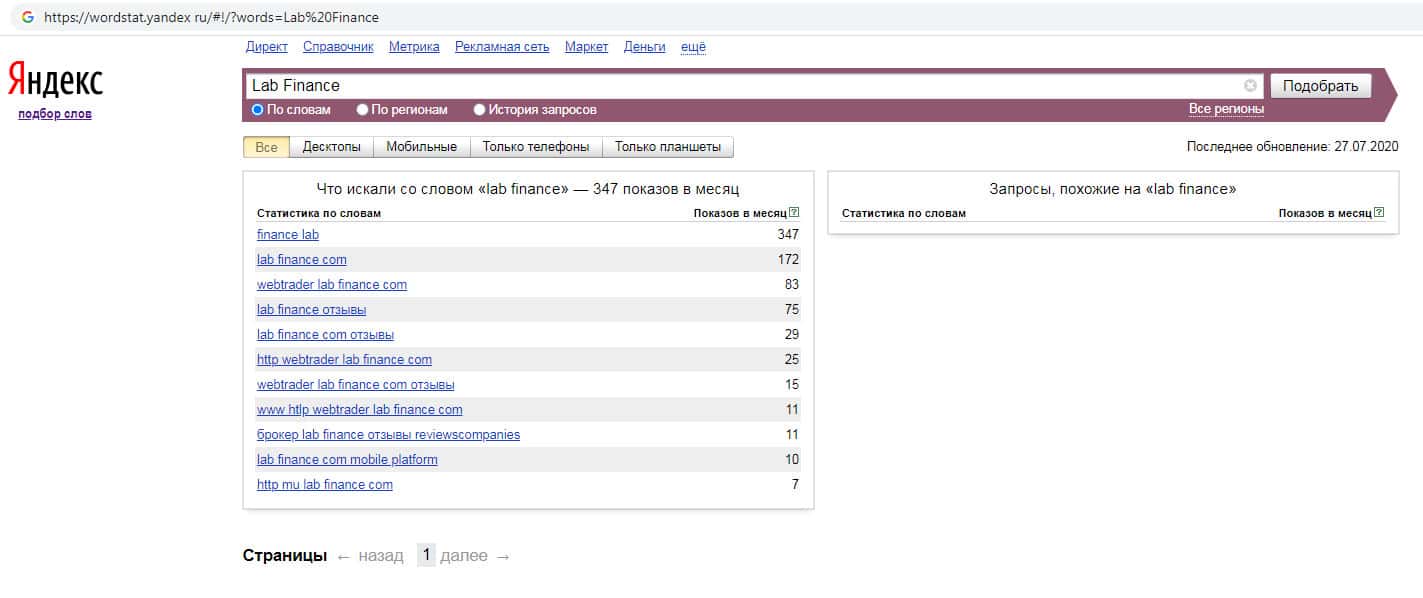
Task: Select the 'История запросов' radio option
Action: pos(480,110)
